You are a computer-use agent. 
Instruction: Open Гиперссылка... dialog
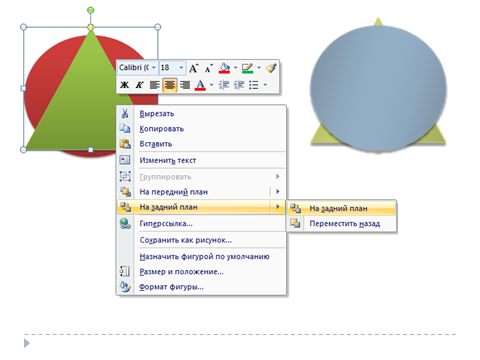click(201, 224)
